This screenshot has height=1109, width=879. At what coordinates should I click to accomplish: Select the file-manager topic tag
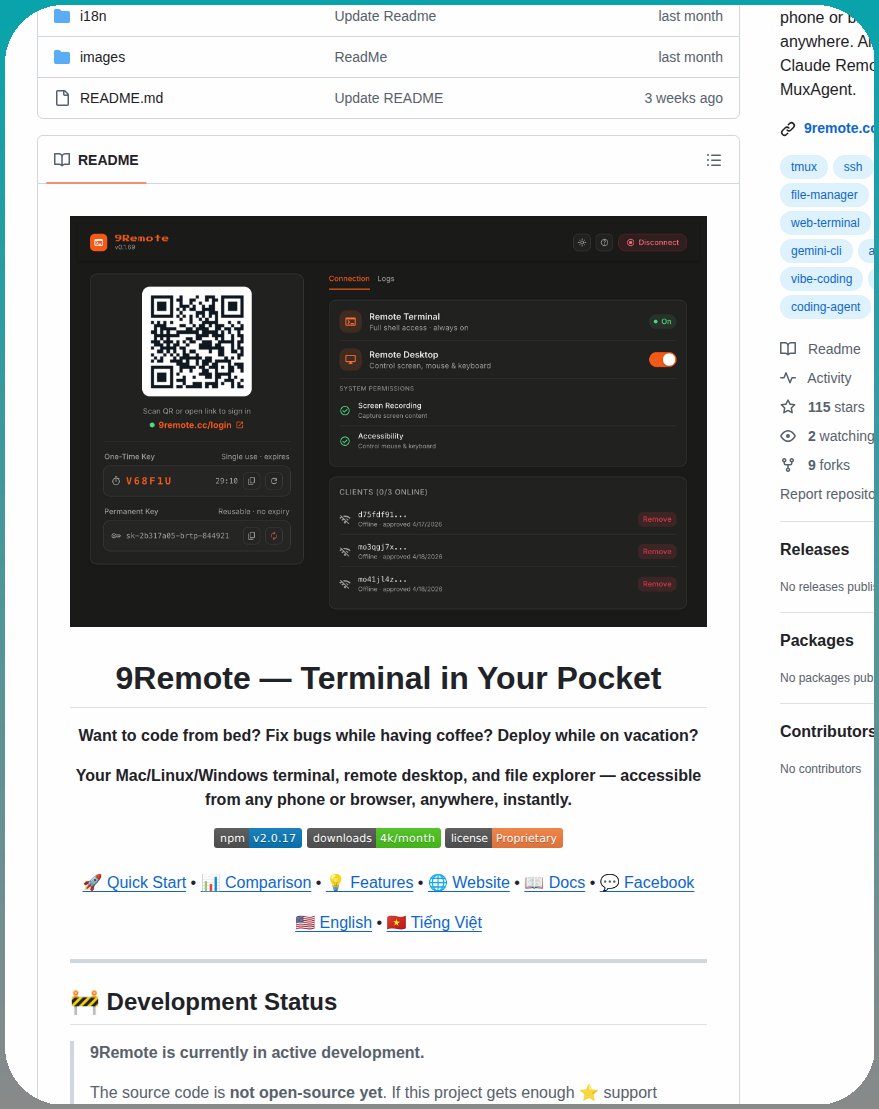(x=824, y=195)
